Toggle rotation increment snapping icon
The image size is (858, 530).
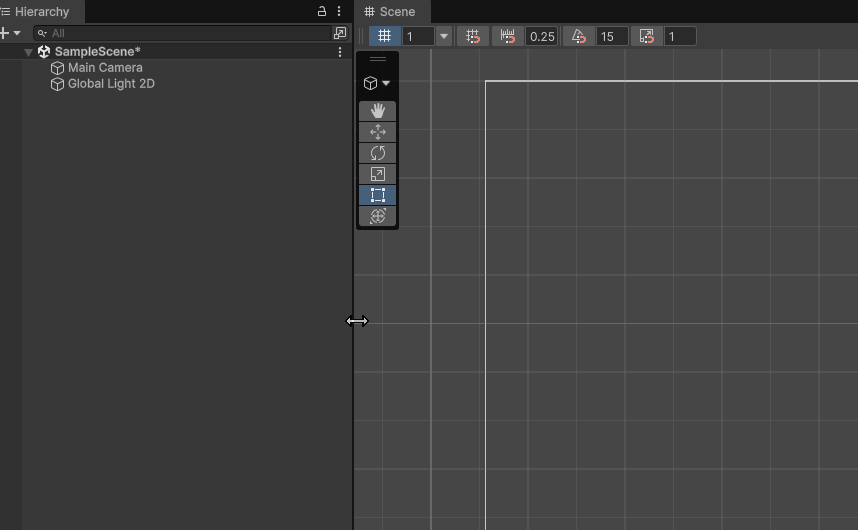pyautogui.click(x=578, y=37)
